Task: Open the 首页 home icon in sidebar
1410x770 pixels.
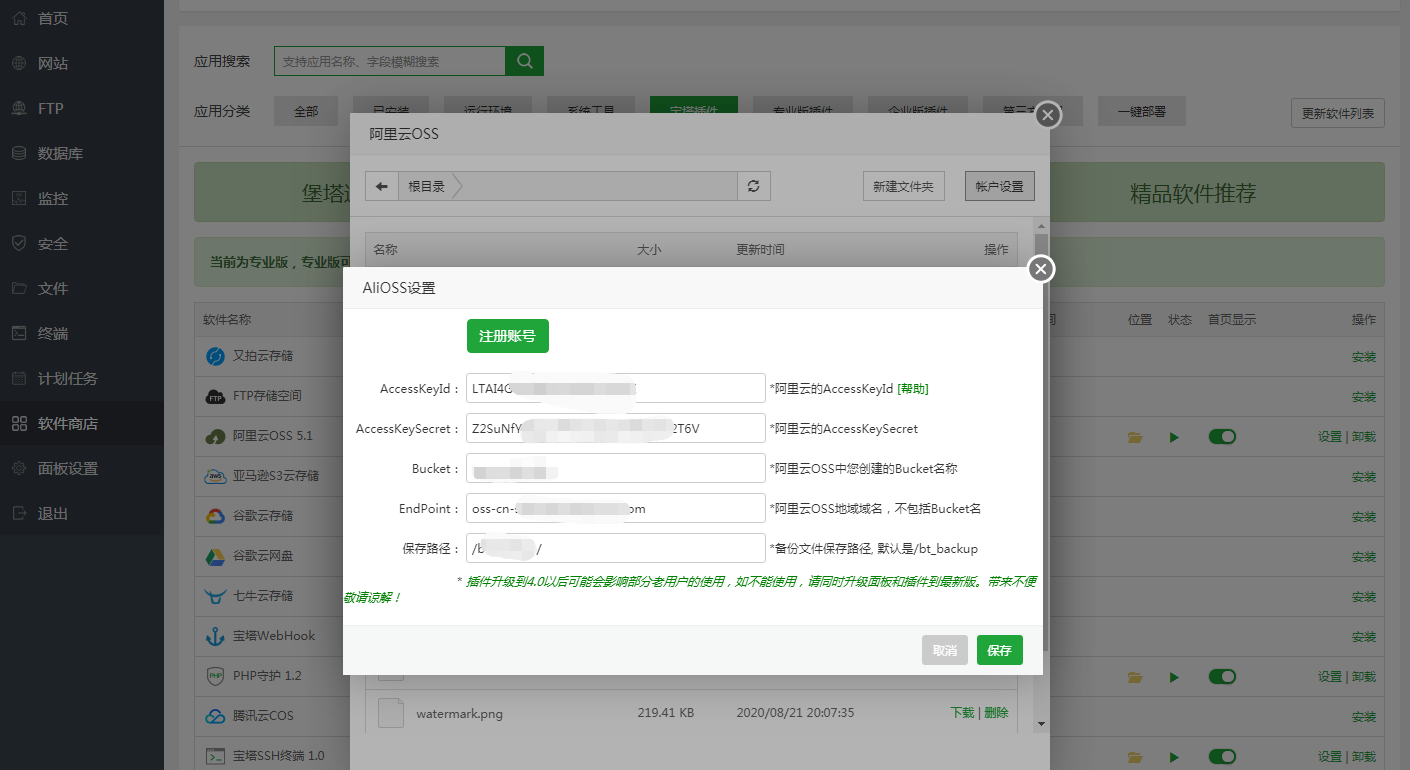Action: click(19, 18)
